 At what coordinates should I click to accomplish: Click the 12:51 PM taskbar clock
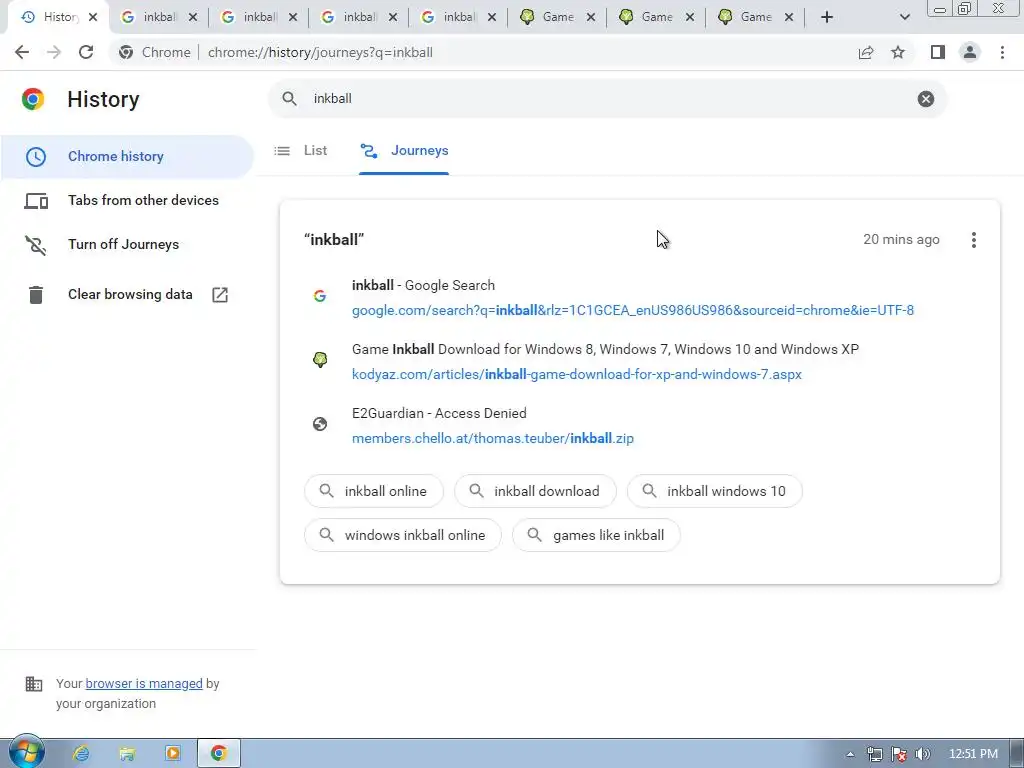click(x=973, y=754)
